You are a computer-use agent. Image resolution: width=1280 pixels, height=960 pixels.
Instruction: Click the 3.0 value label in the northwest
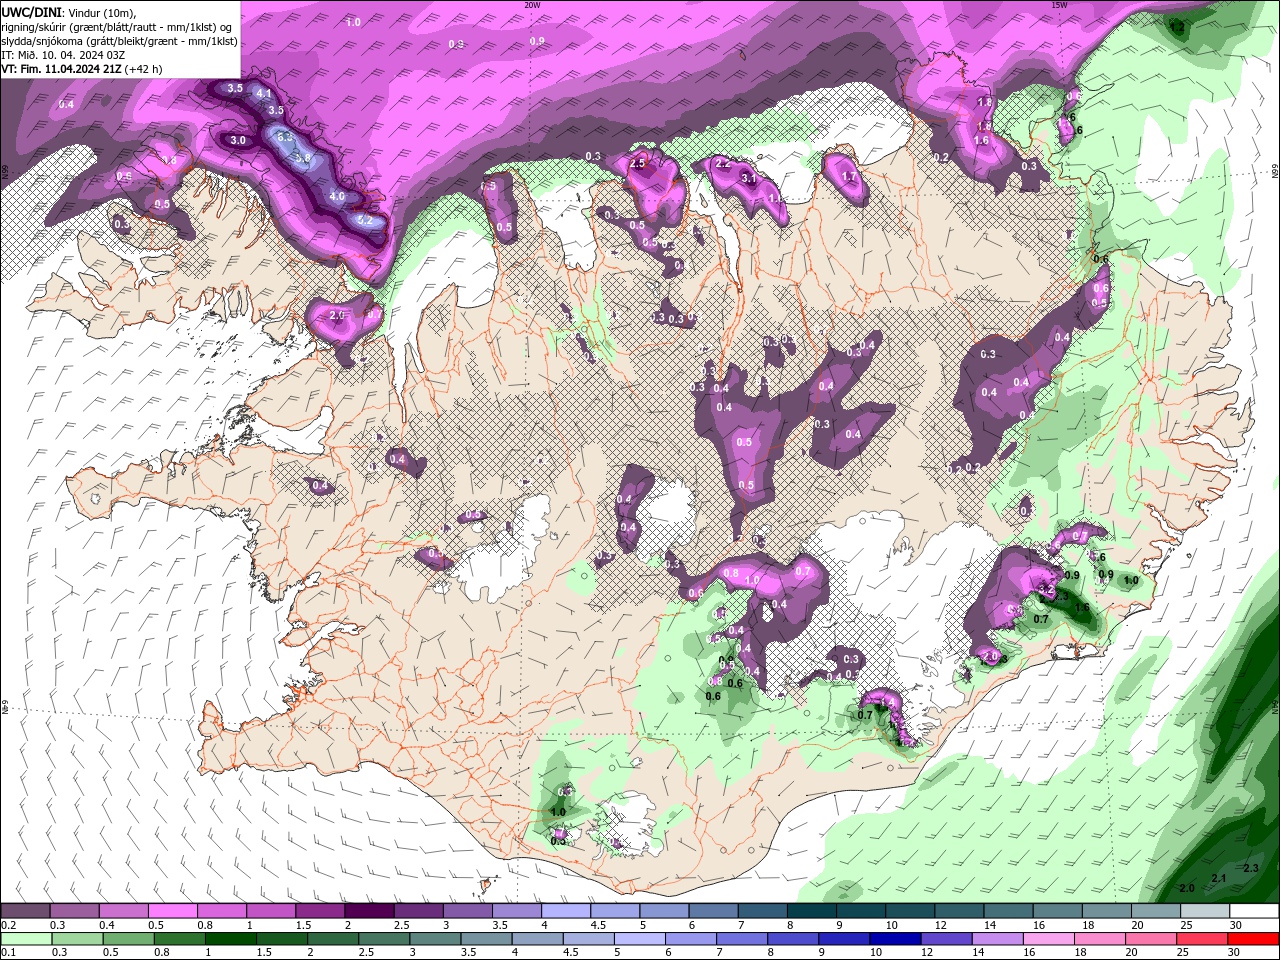tap(238, 141)
